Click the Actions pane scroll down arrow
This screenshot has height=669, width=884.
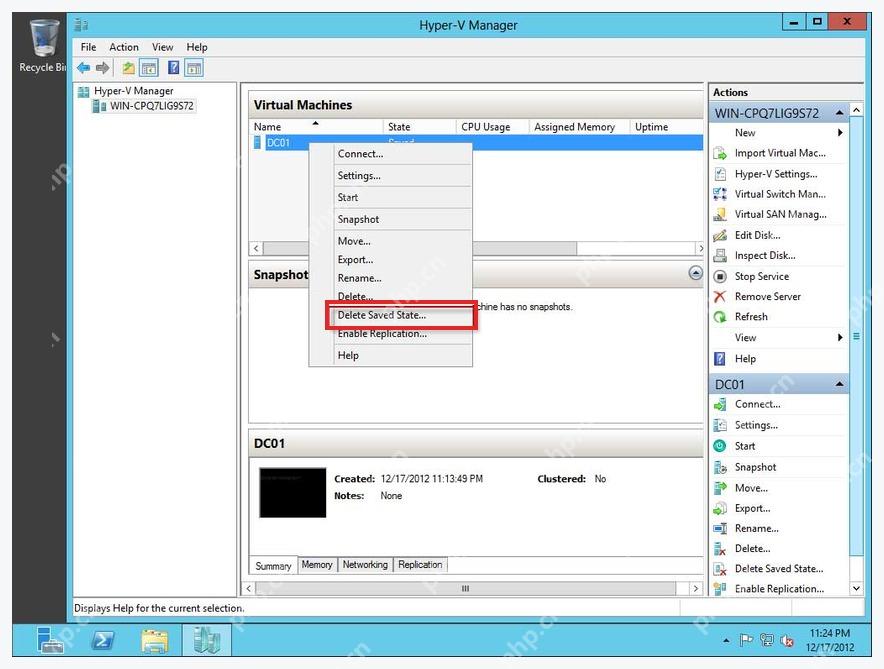point(856,588)
